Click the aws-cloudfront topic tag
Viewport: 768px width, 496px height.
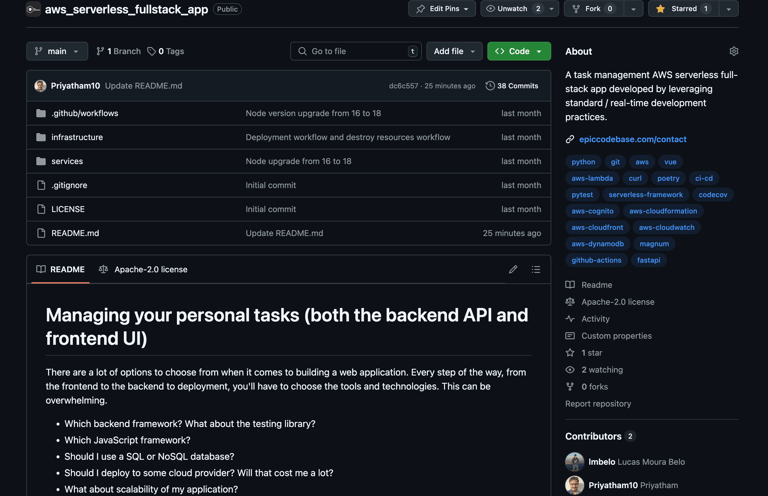coord(597,228)
